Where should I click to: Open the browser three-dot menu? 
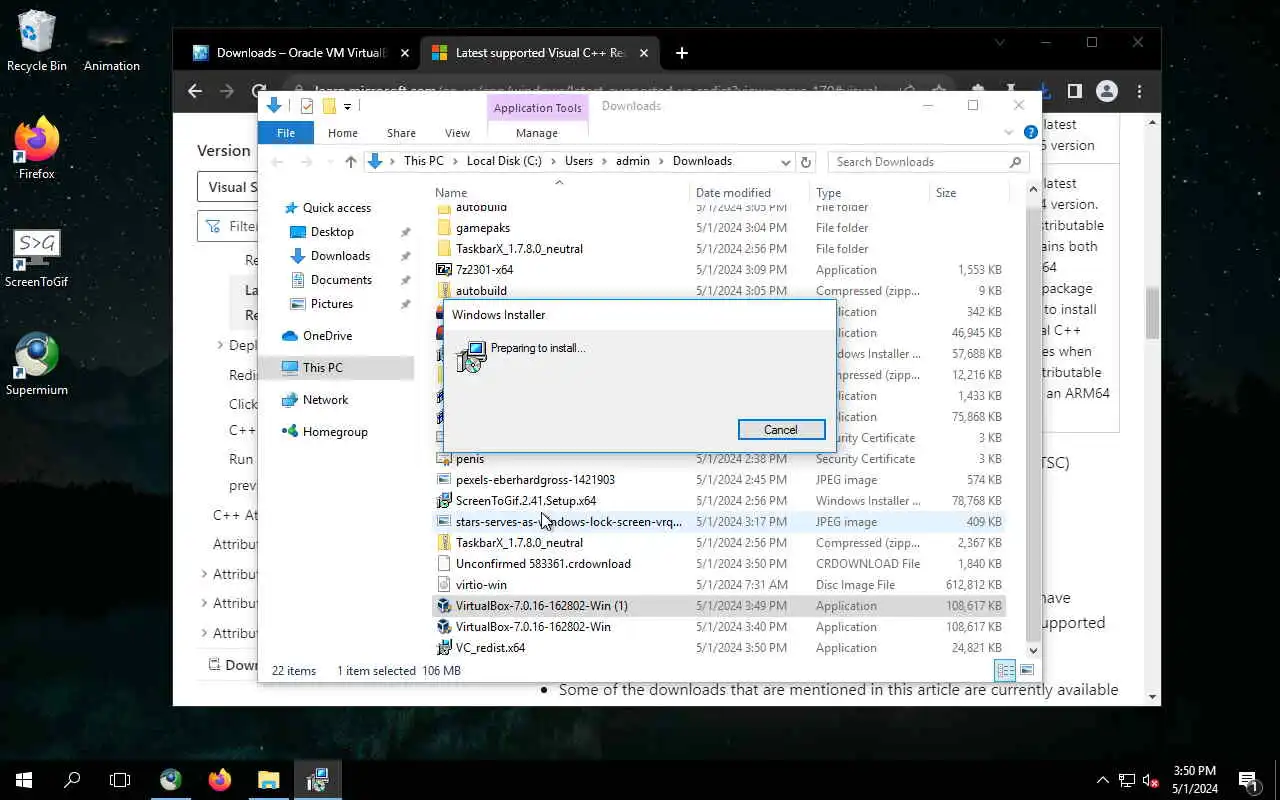(x=1139, y=91)
